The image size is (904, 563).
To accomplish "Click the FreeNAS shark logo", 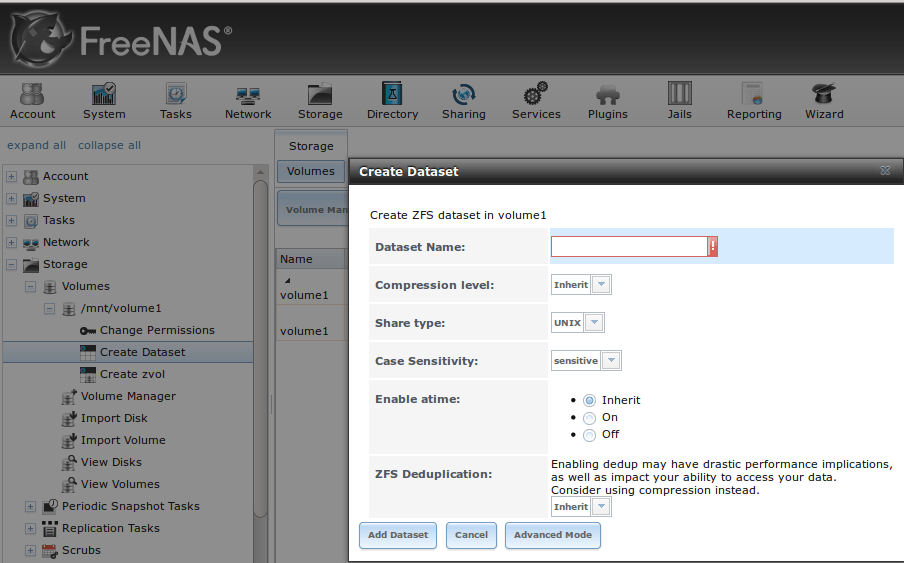I will (x=42, y=39).
